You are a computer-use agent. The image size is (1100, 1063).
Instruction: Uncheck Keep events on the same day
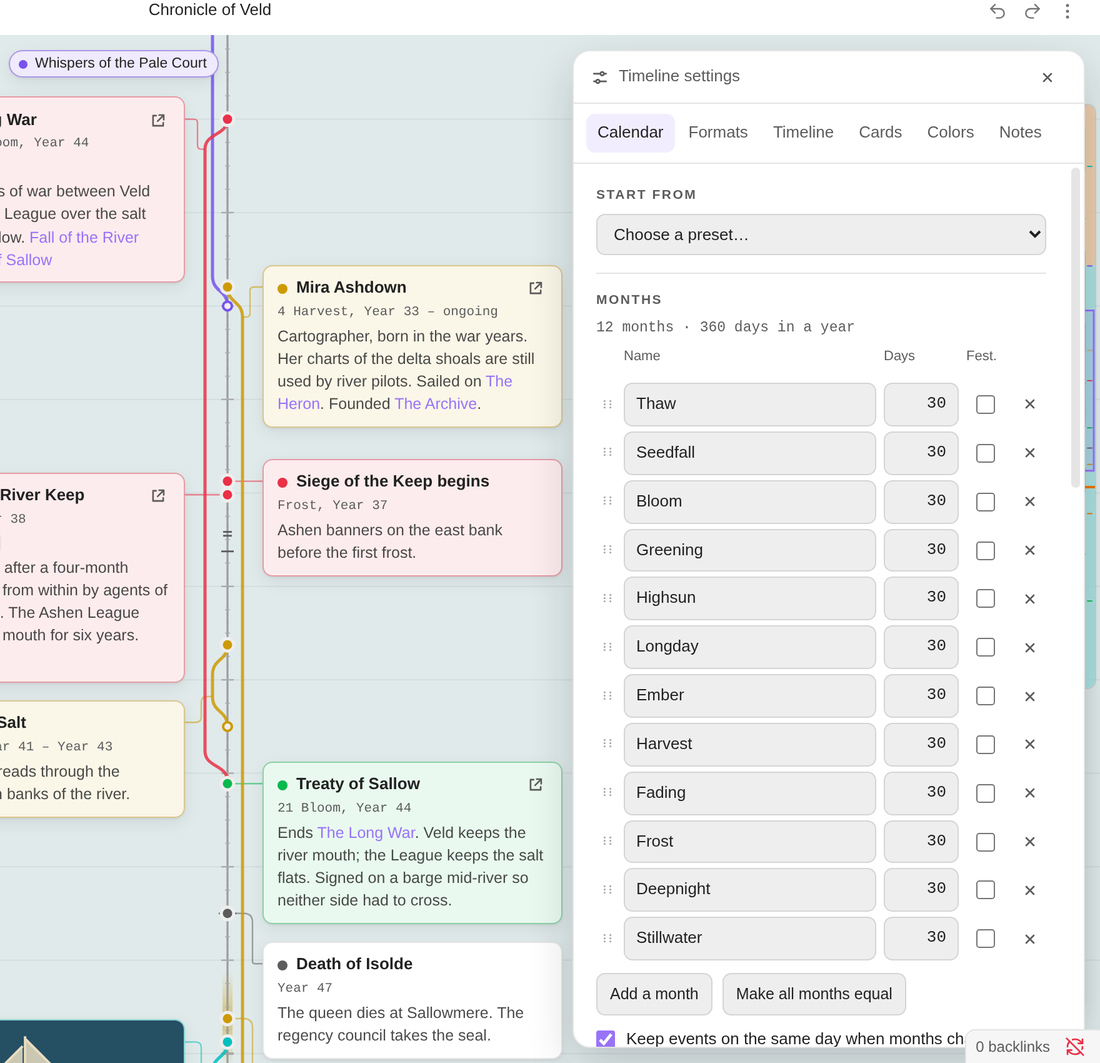[x=605, y=1039]
